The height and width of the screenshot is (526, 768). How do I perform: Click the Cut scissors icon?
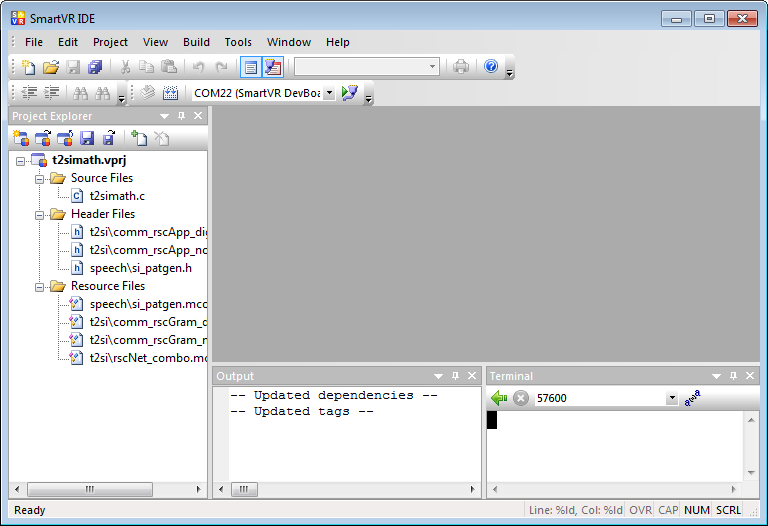click(125, 67)
